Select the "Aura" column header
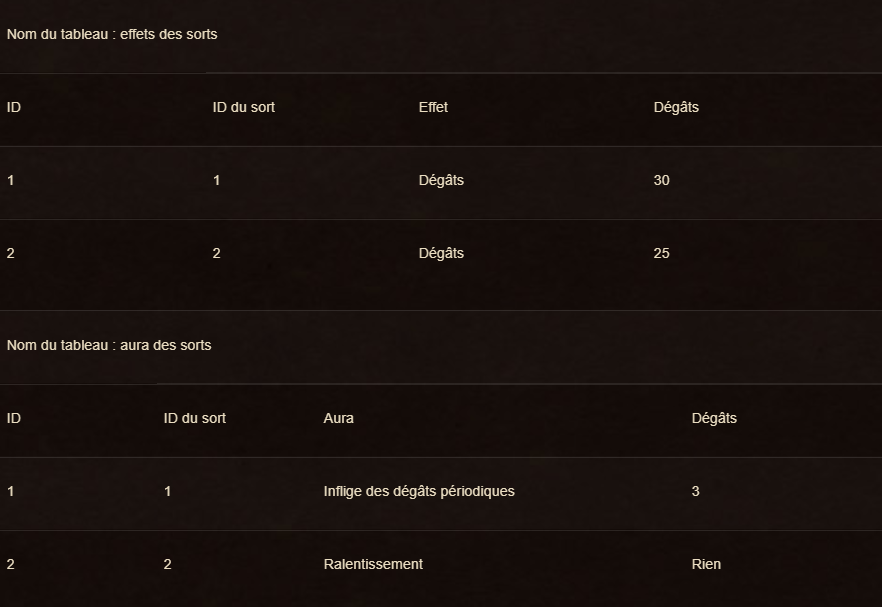The height and width of the screenshot is (607, 882). point(338,418)
